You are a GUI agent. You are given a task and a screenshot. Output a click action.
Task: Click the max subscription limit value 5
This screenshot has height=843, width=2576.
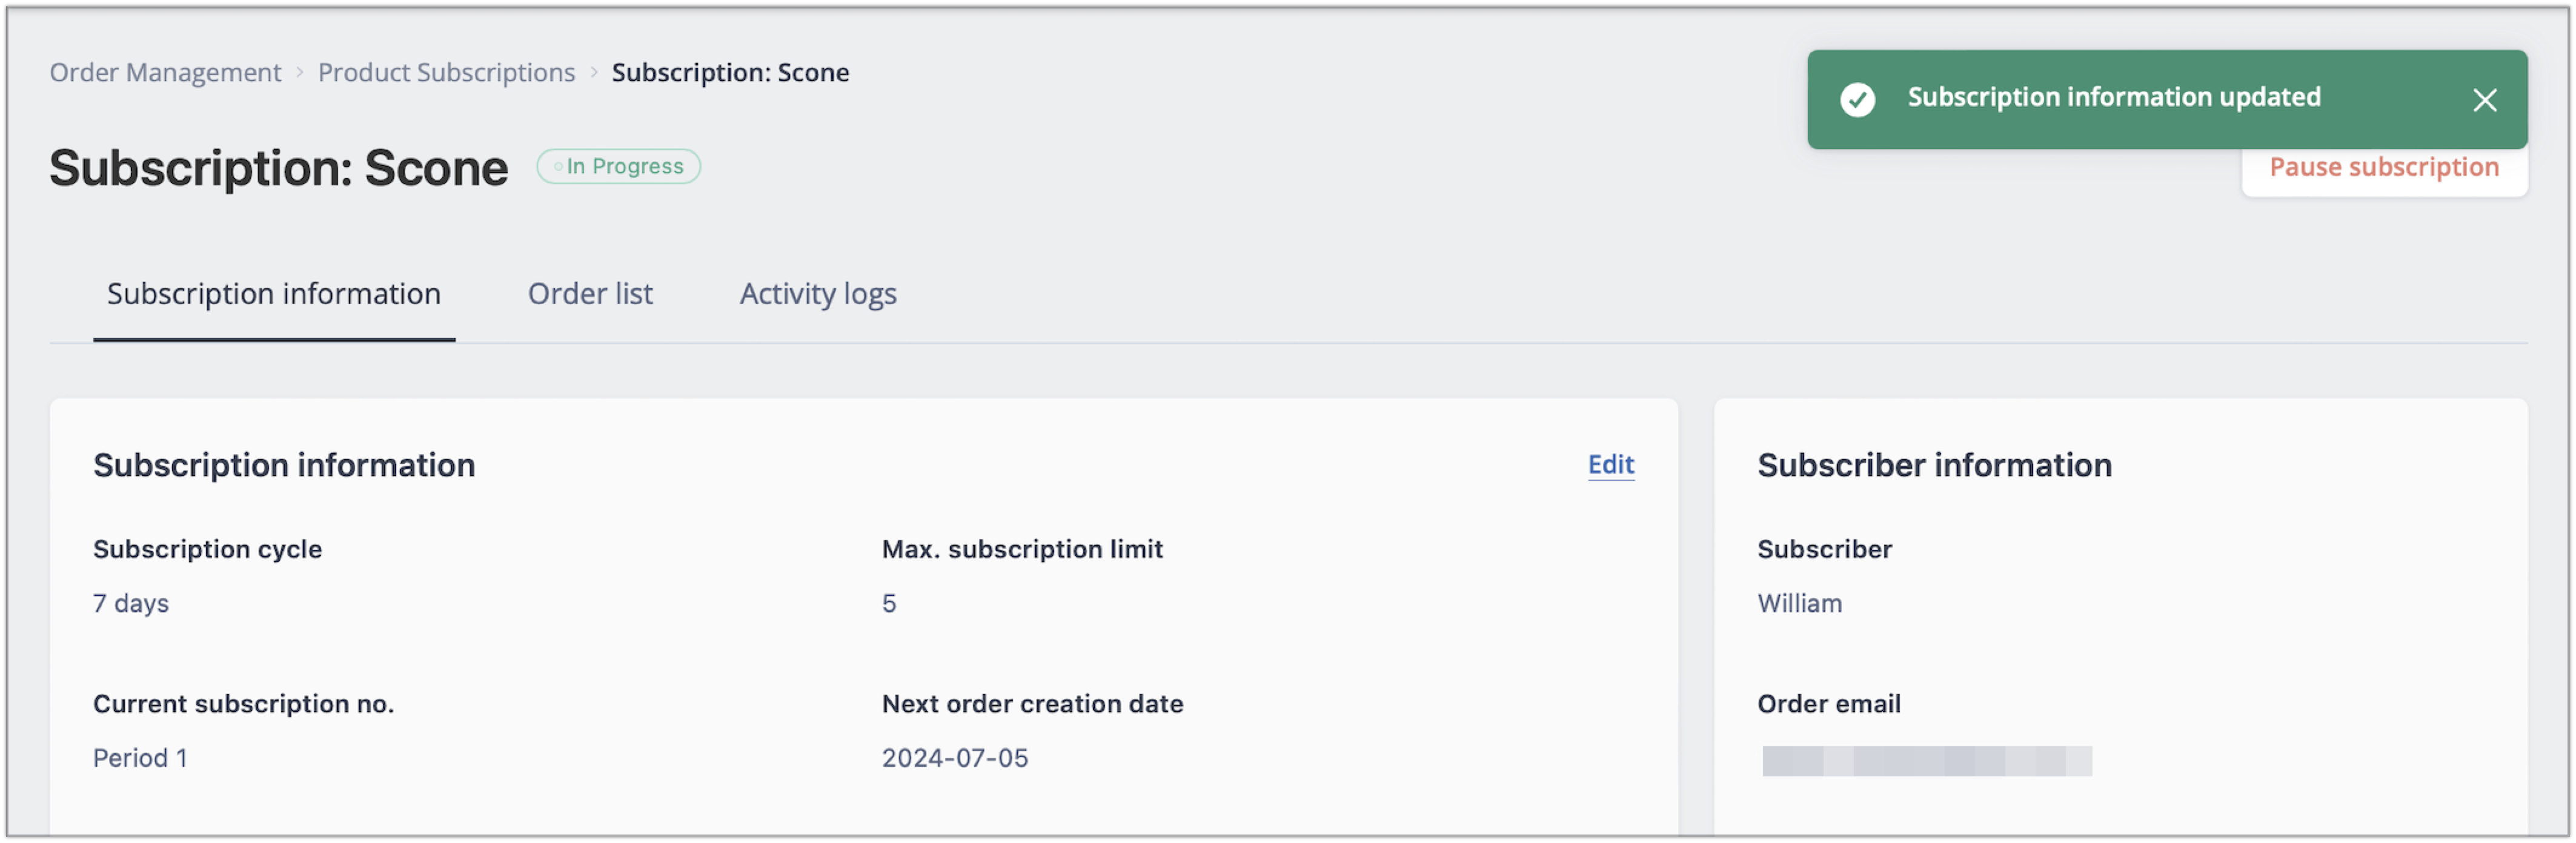coord(888,603)
